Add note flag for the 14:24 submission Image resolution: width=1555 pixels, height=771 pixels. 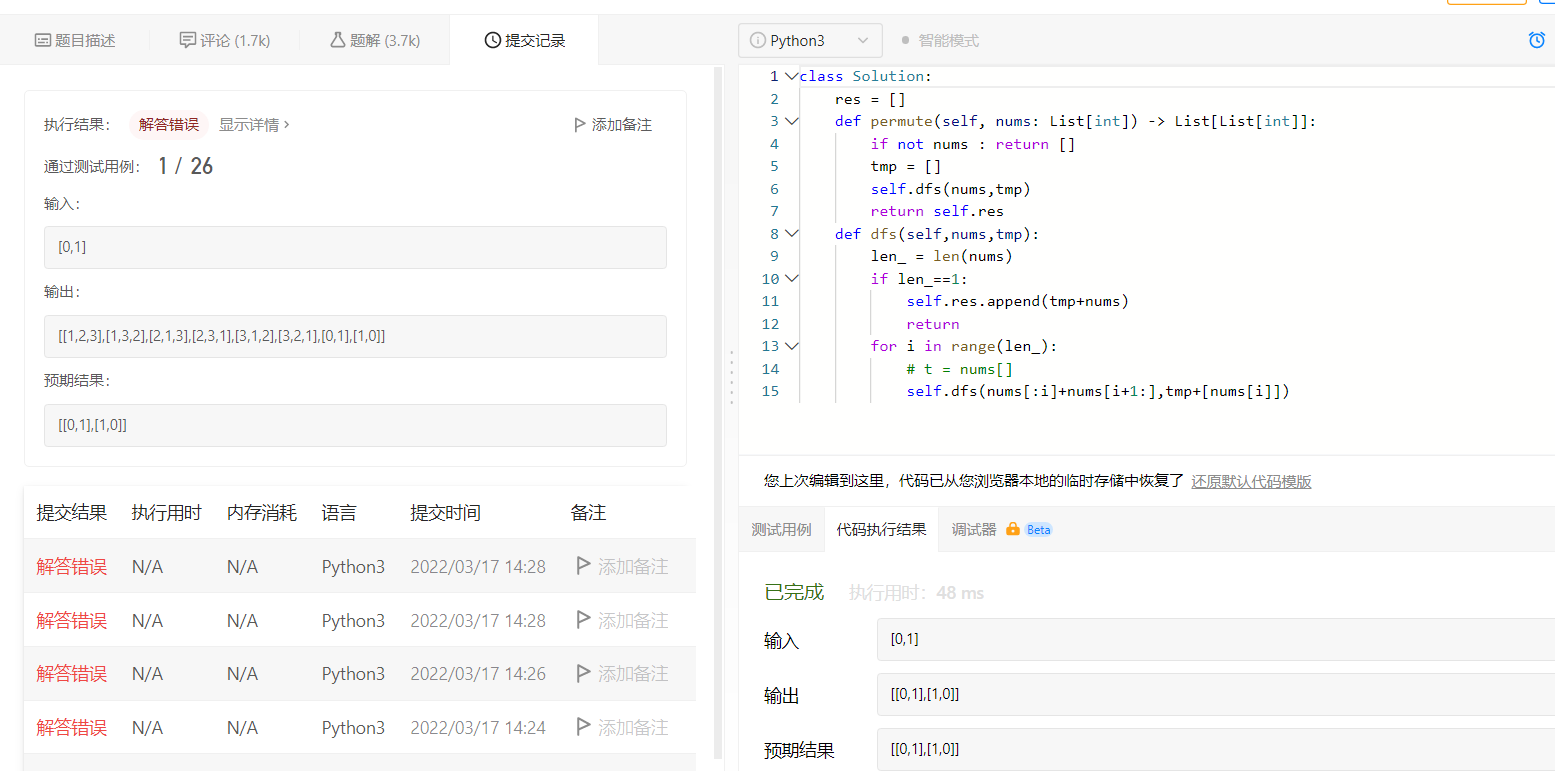(584, 727)
